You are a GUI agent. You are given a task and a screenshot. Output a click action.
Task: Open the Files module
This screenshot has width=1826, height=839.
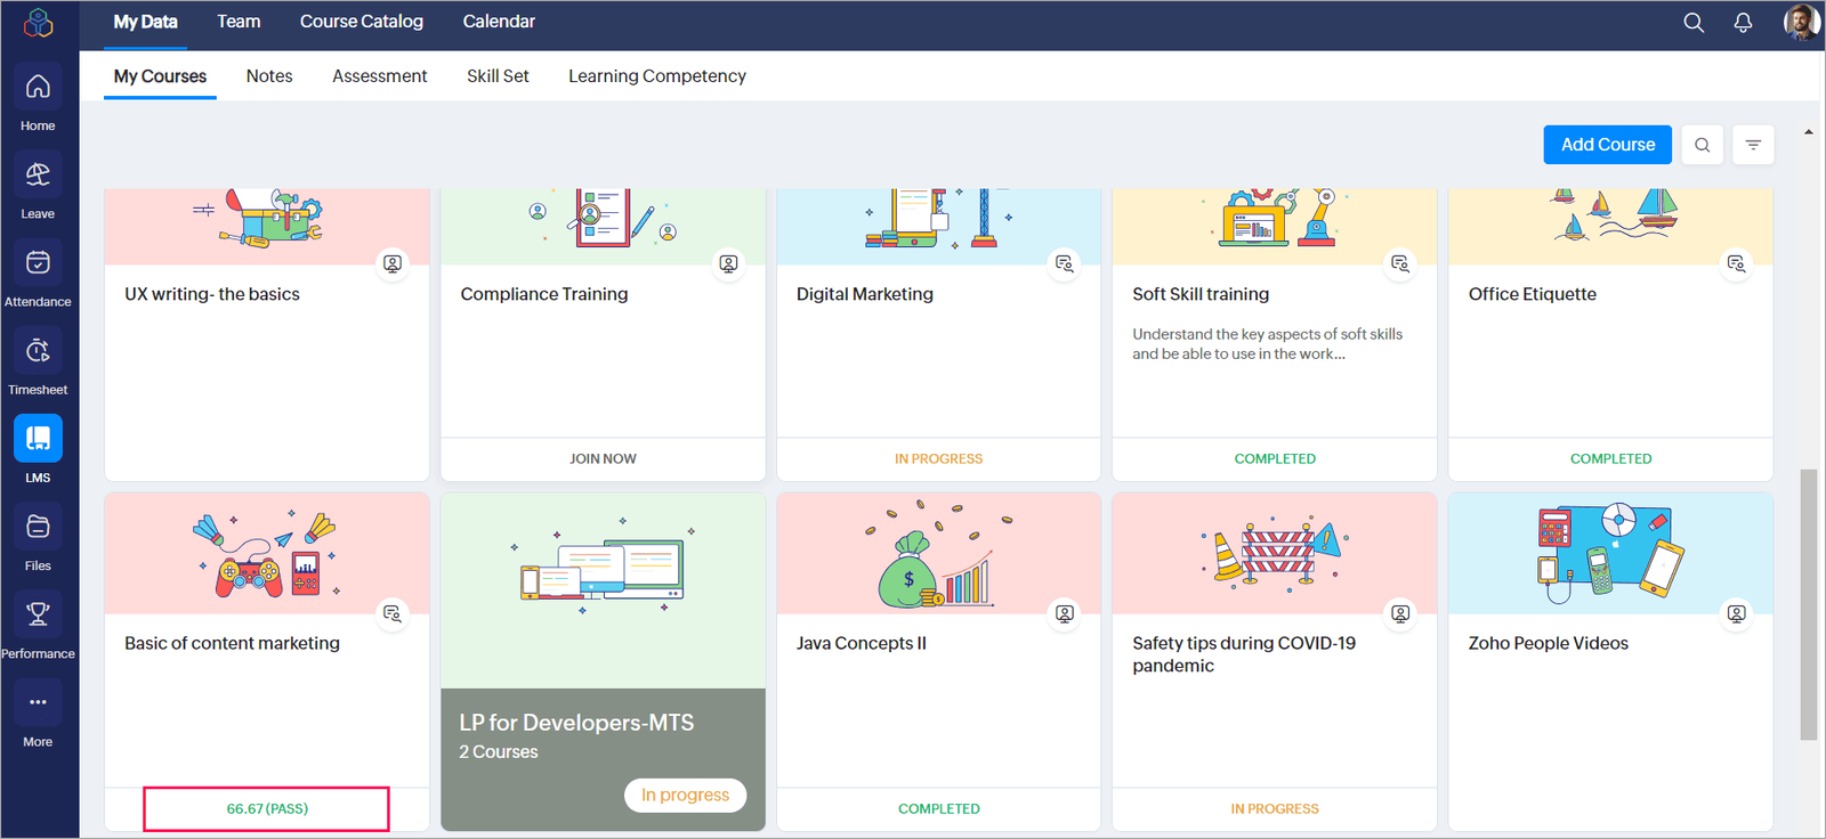click(x=38, y=527)
